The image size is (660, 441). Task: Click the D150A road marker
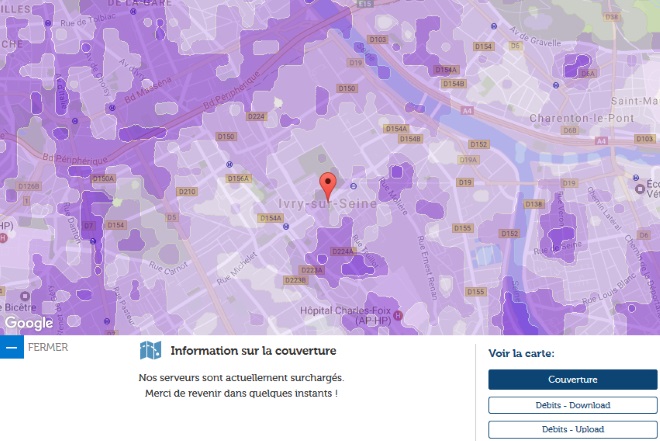103,178
